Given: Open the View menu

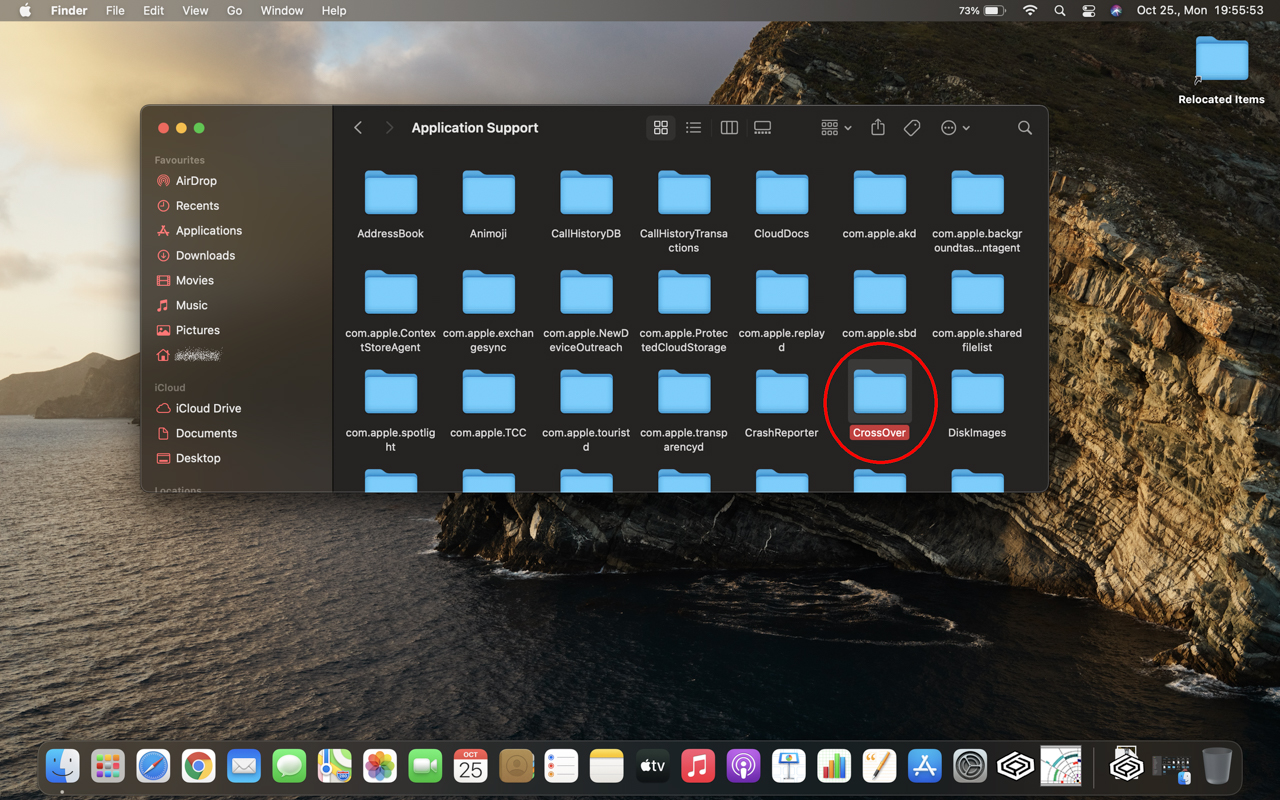Looking at the screenshot, I should coord(195,11).
